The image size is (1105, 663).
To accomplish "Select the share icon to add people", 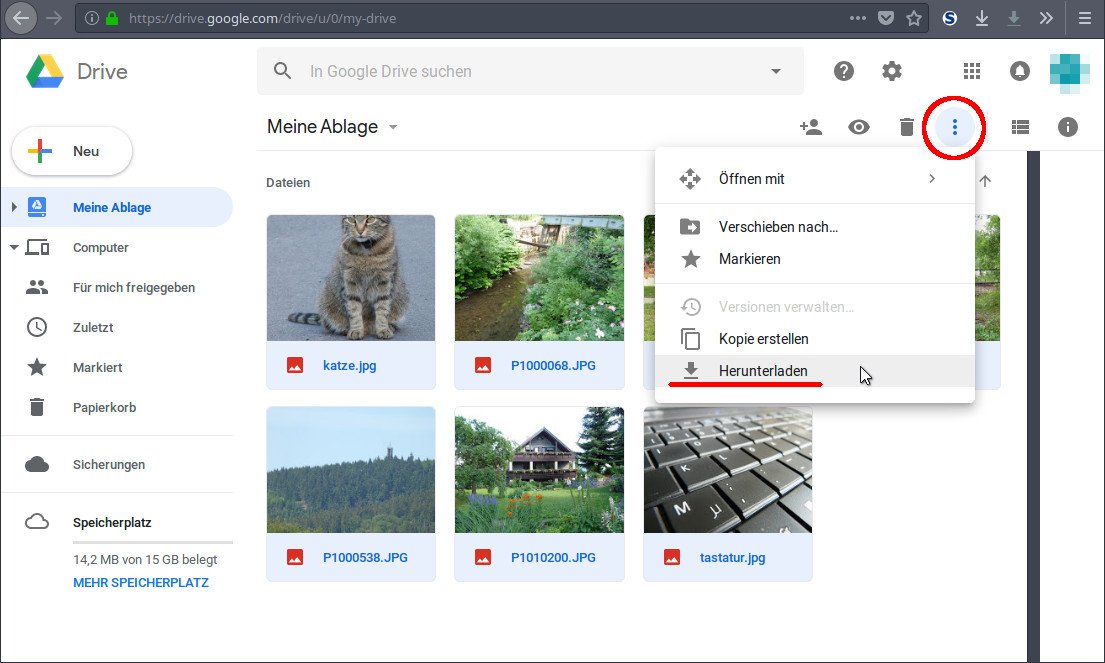I will (x=811, y=127).
